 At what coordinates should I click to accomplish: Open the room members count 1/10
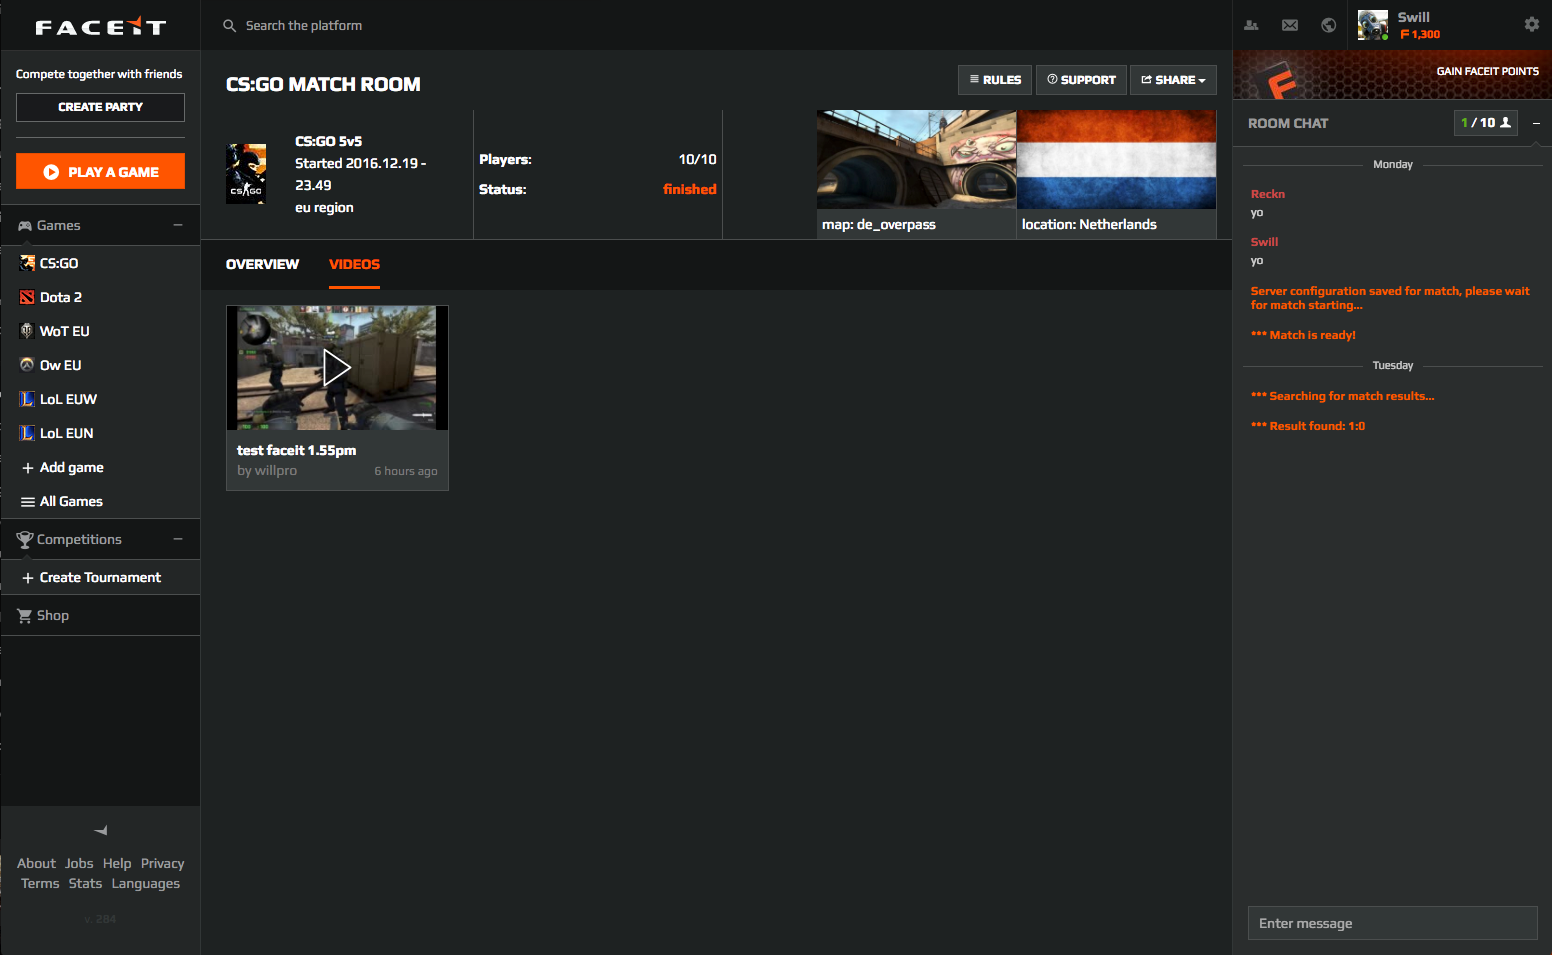[x=1485, y=123]
